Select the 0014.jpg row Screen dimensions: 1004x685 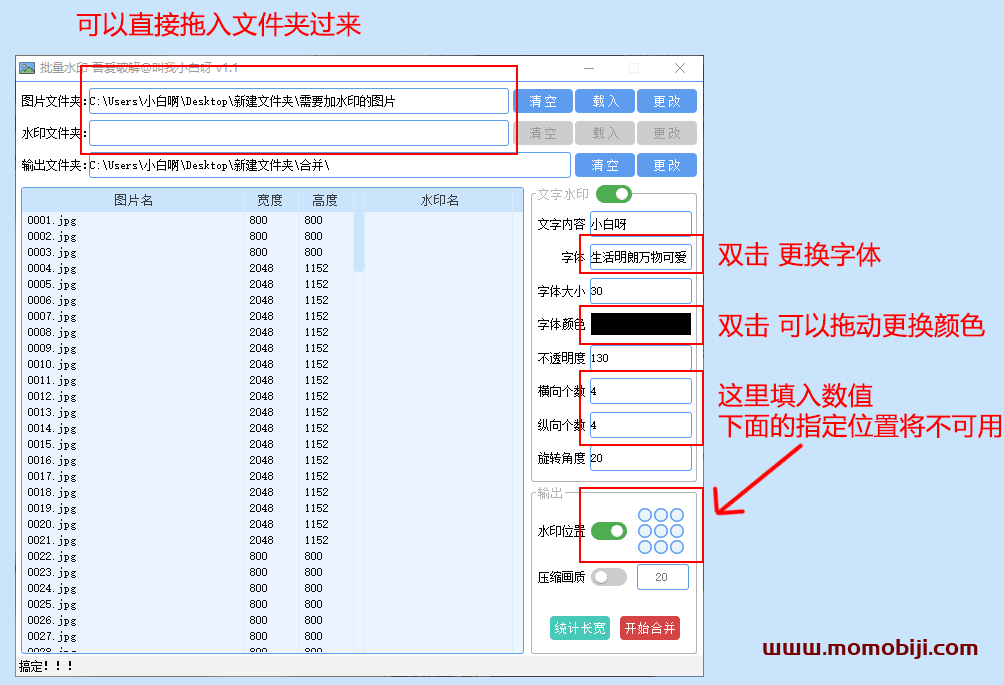pos(188,428)
